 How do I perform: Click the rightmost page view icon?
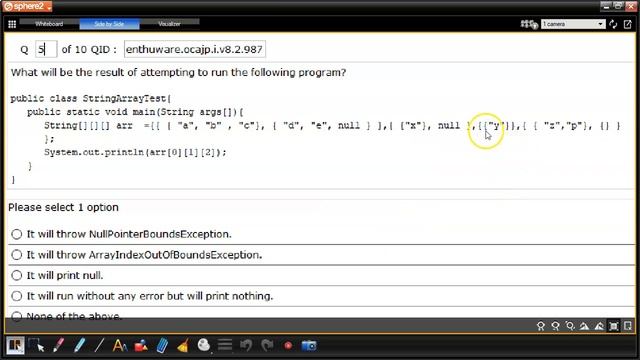pos(628,326)
